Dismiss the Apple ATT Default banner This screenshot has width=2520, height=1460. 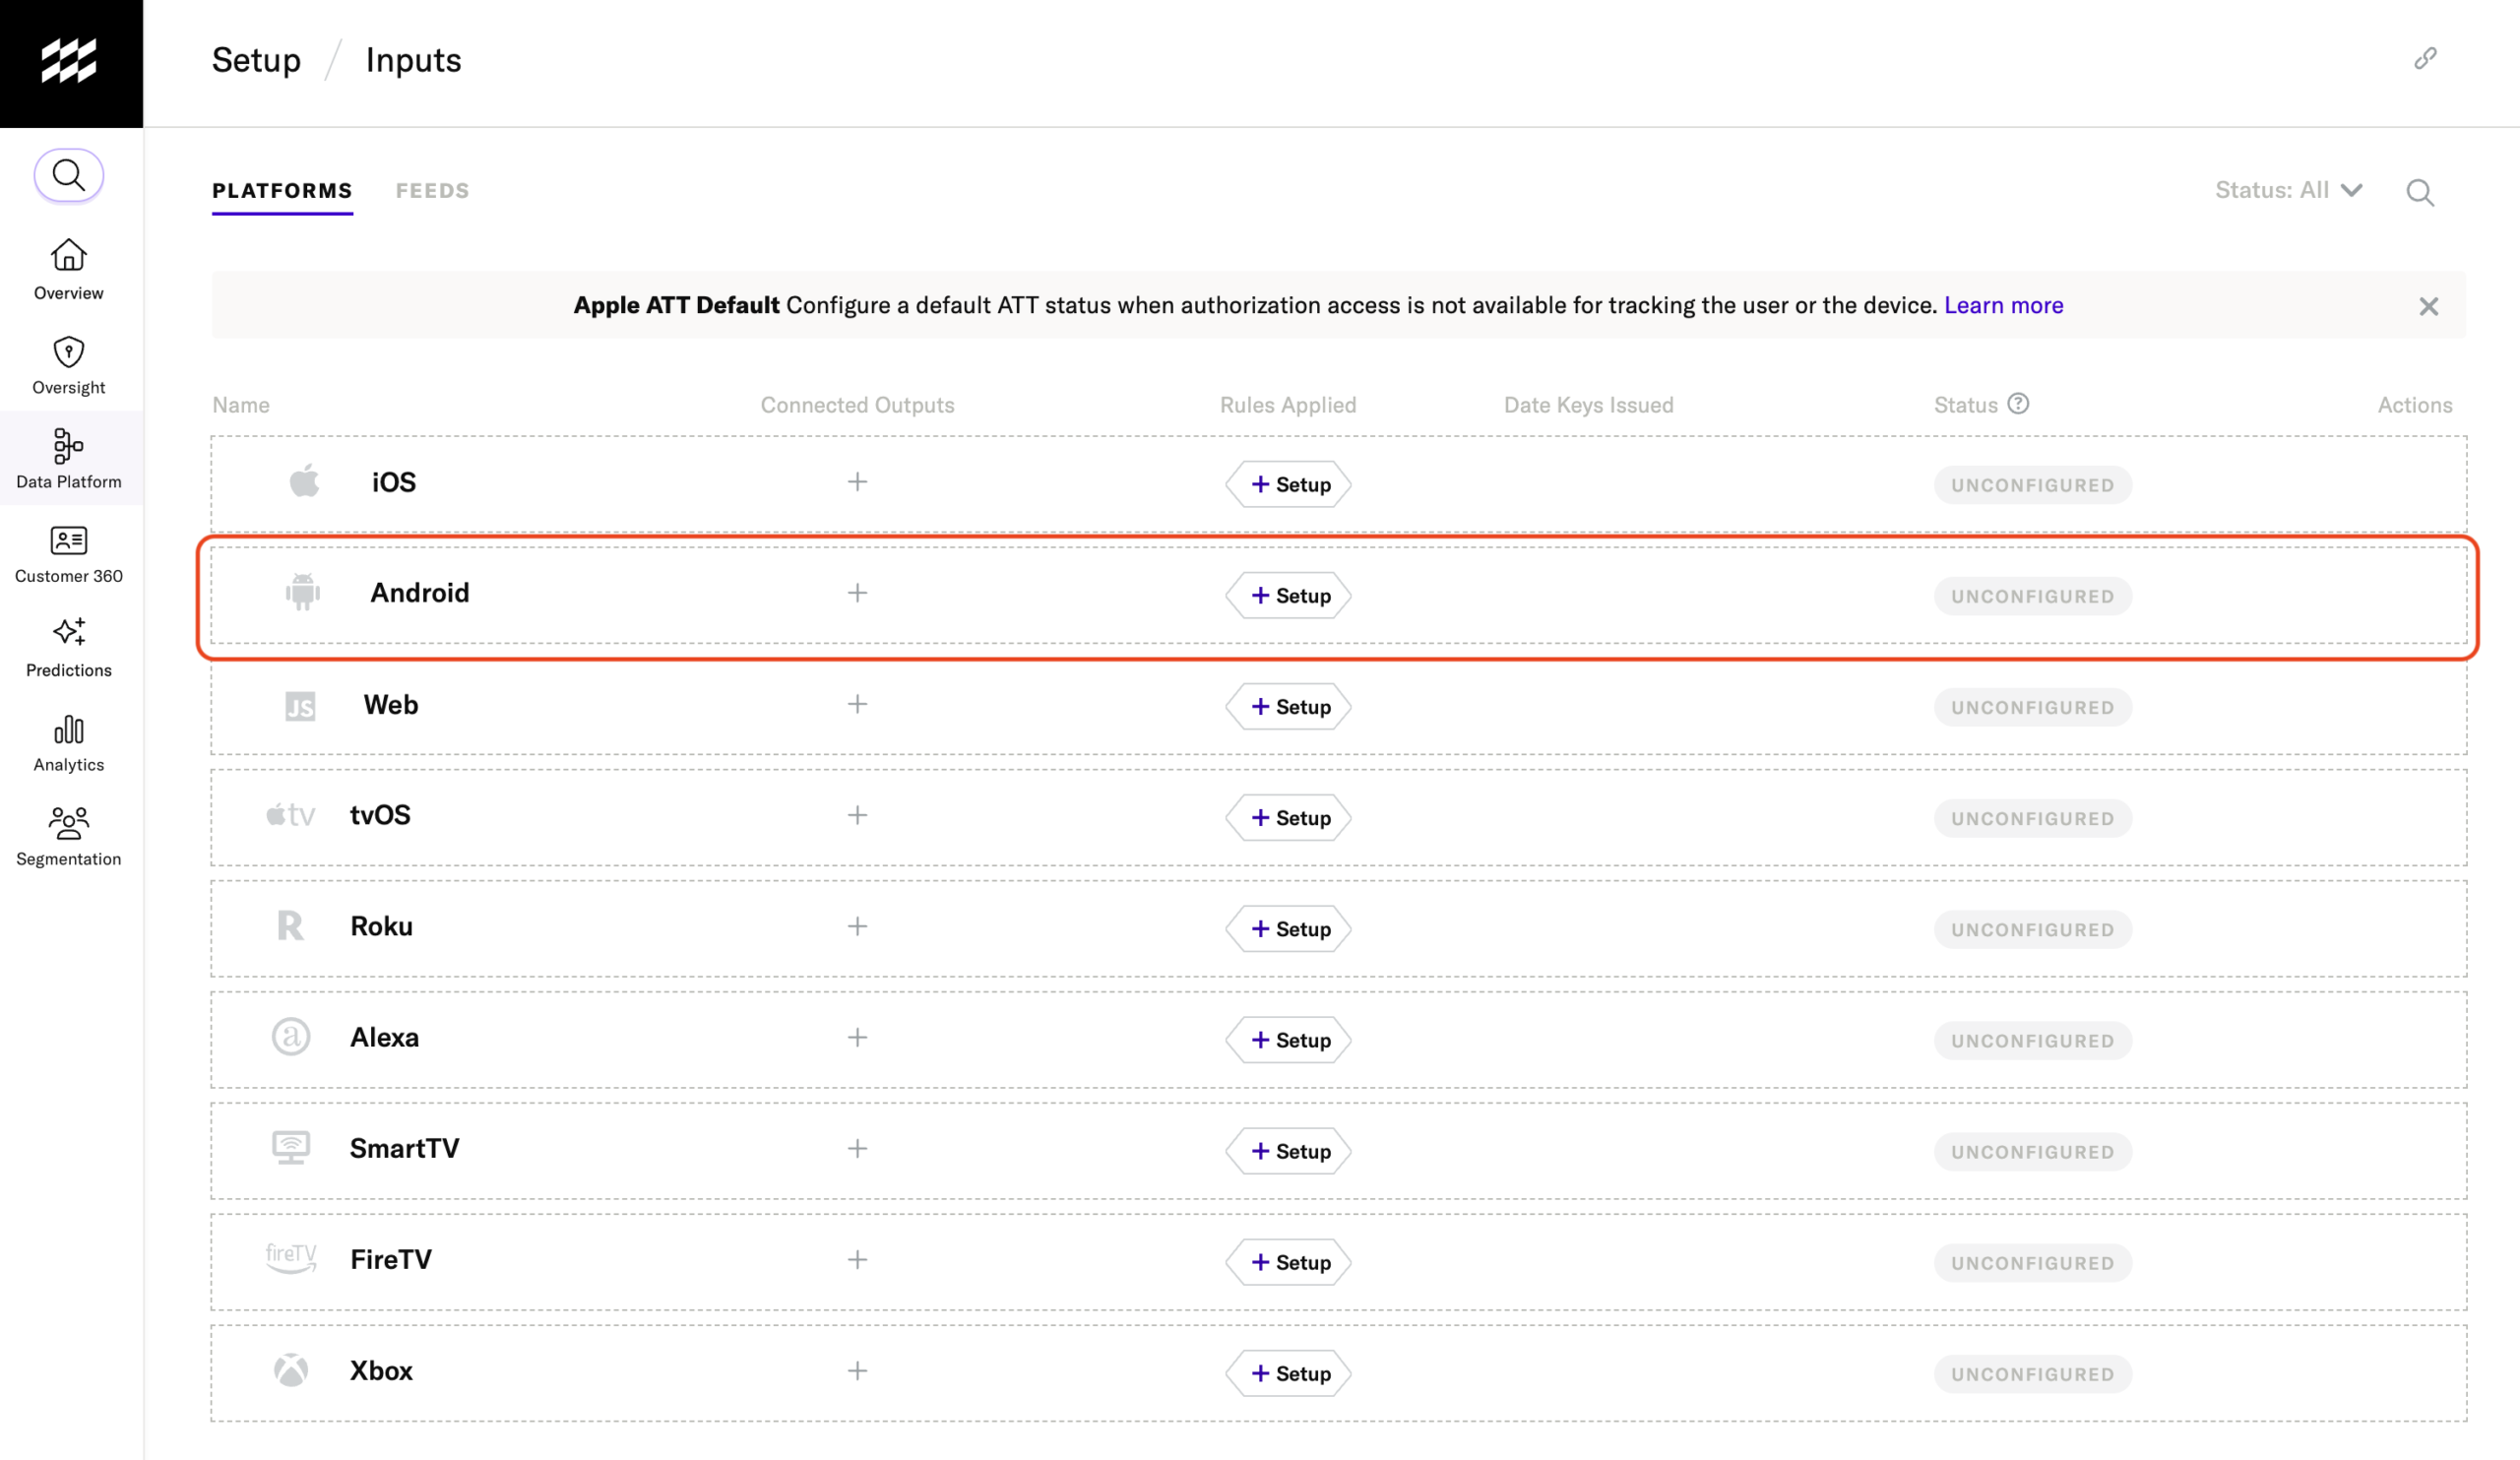click(x=2428, y=306)
